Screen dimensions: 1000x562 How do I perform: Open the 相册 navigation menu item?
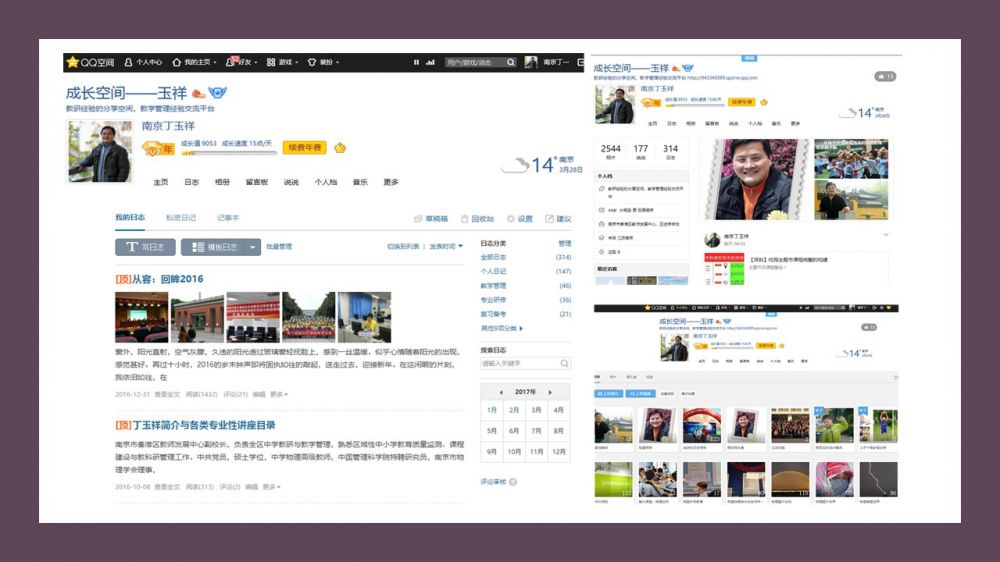click(222, 182)
